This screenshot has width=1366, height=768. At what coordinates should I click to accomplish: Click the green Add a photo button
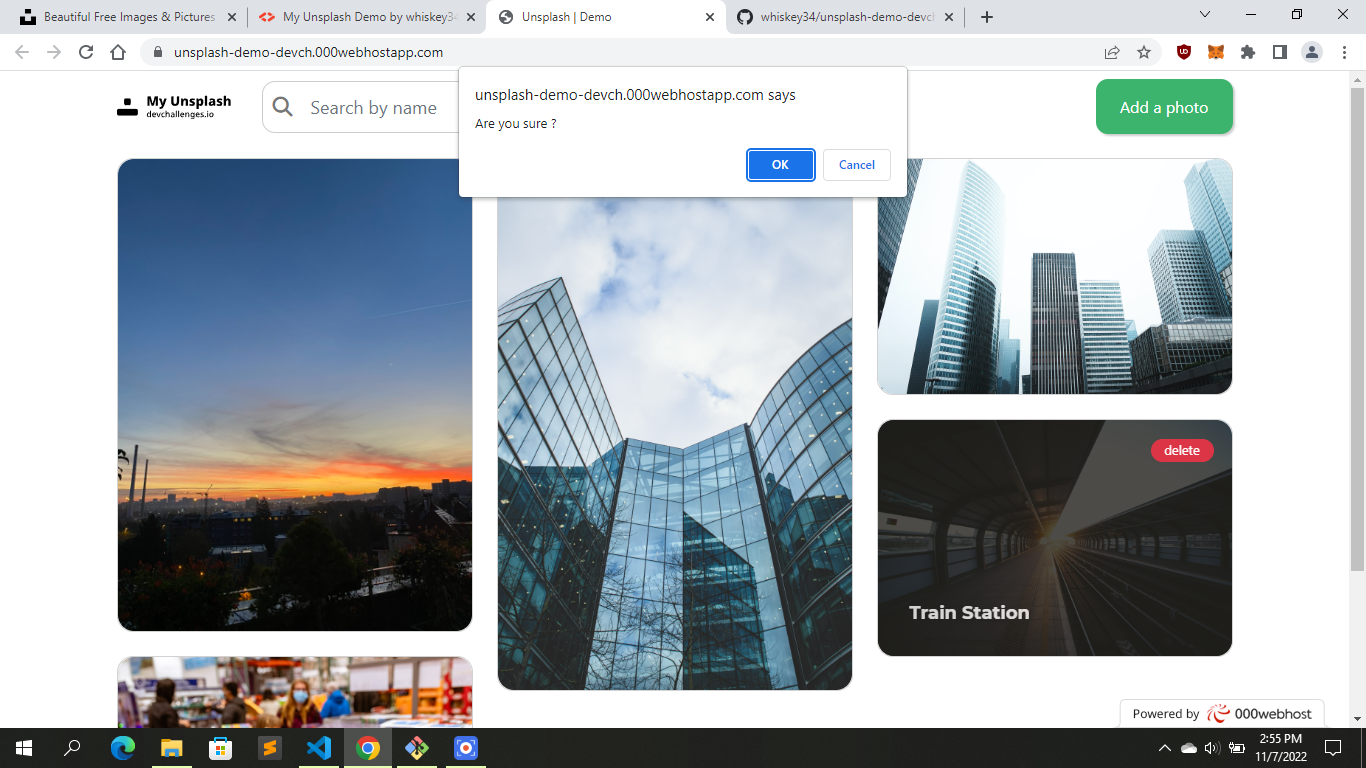pos(1164,106)
